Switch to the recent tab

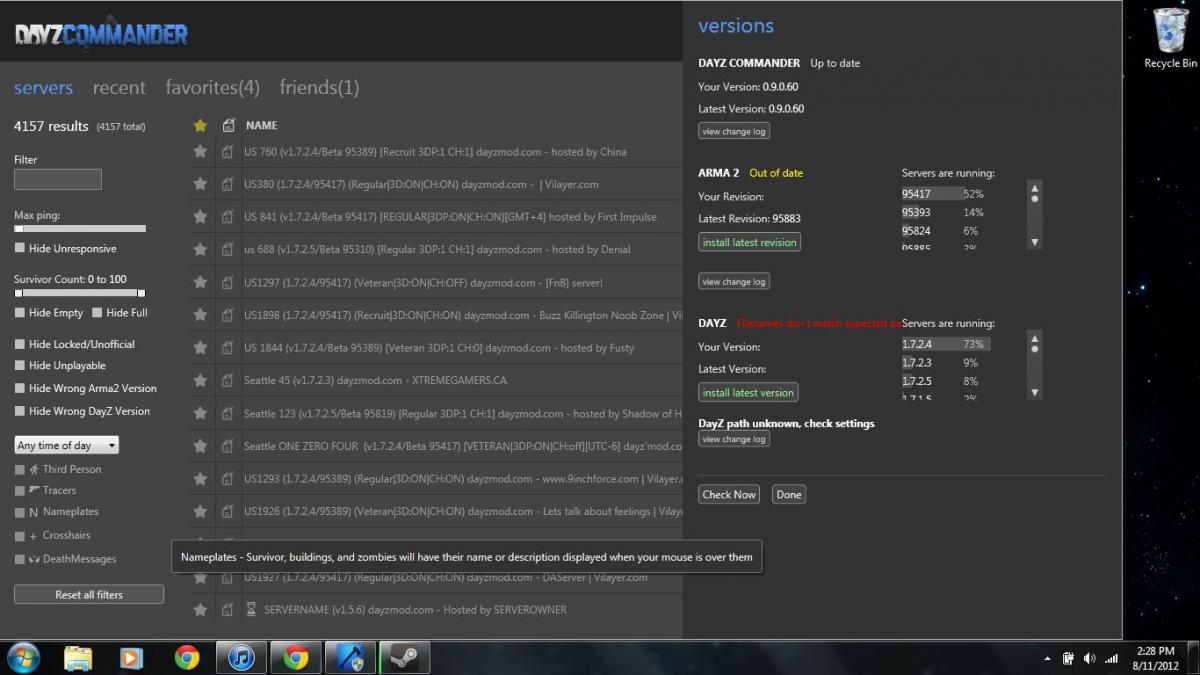pyautogui.click(x=119, y=88)
